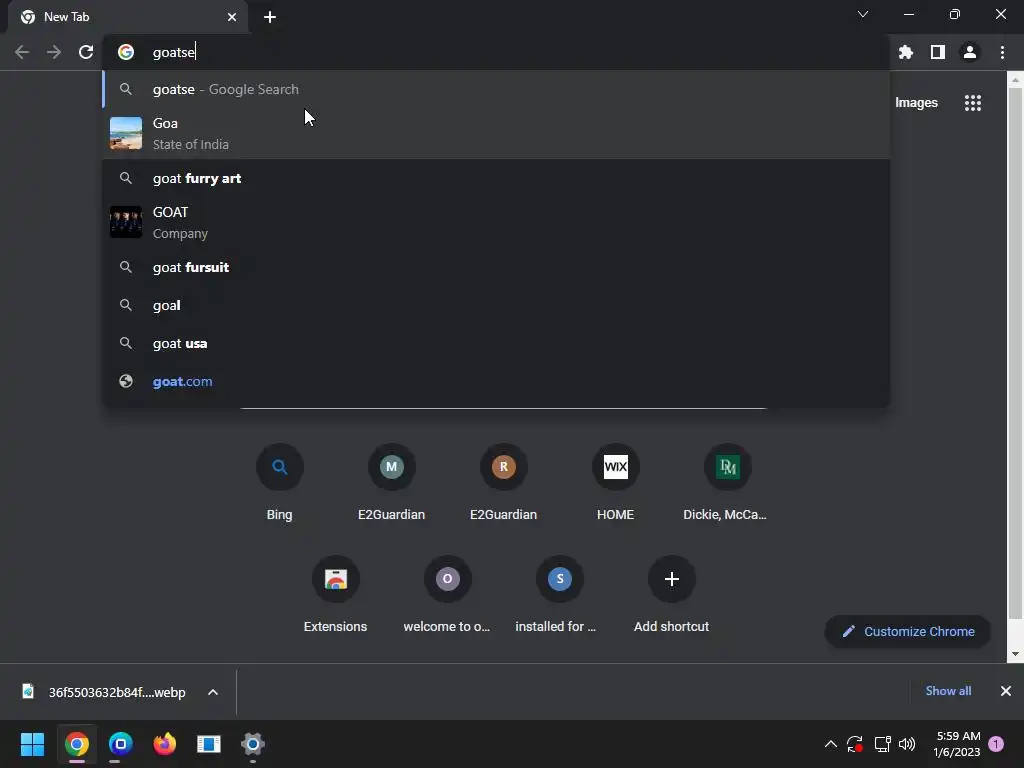Click the address bar containing goatse

496,52
